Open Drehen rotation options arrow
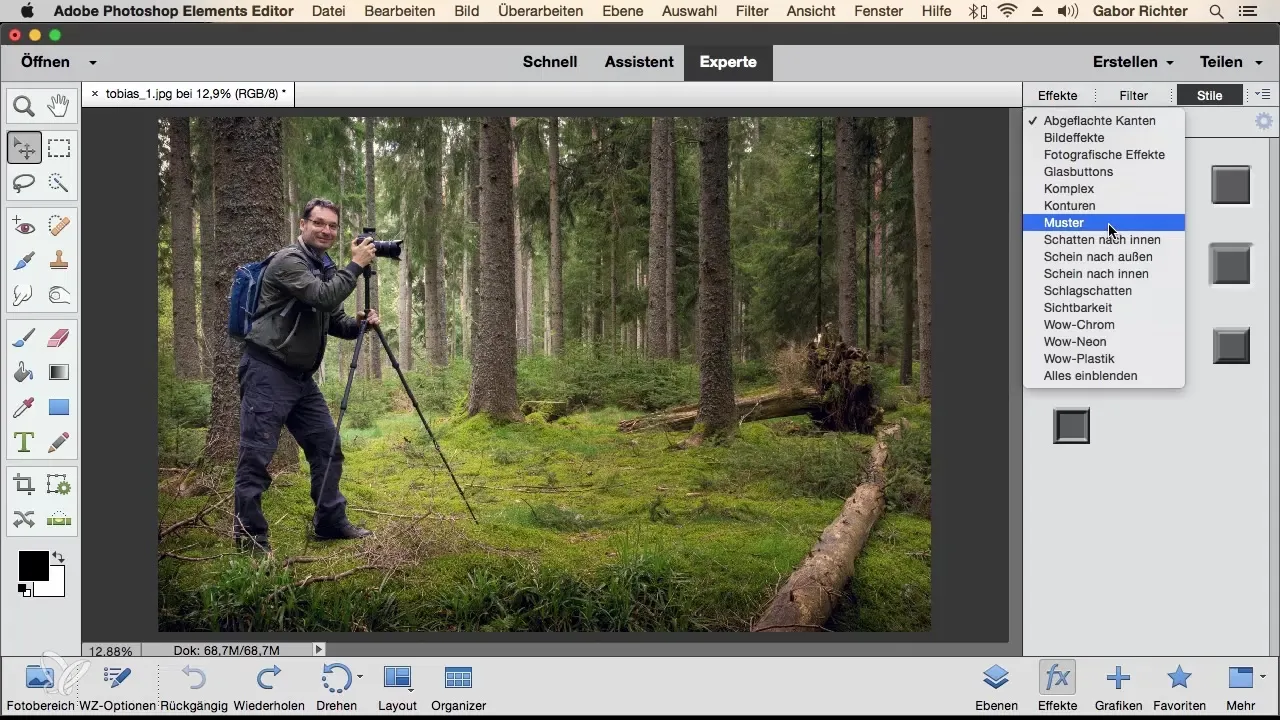 360,677
